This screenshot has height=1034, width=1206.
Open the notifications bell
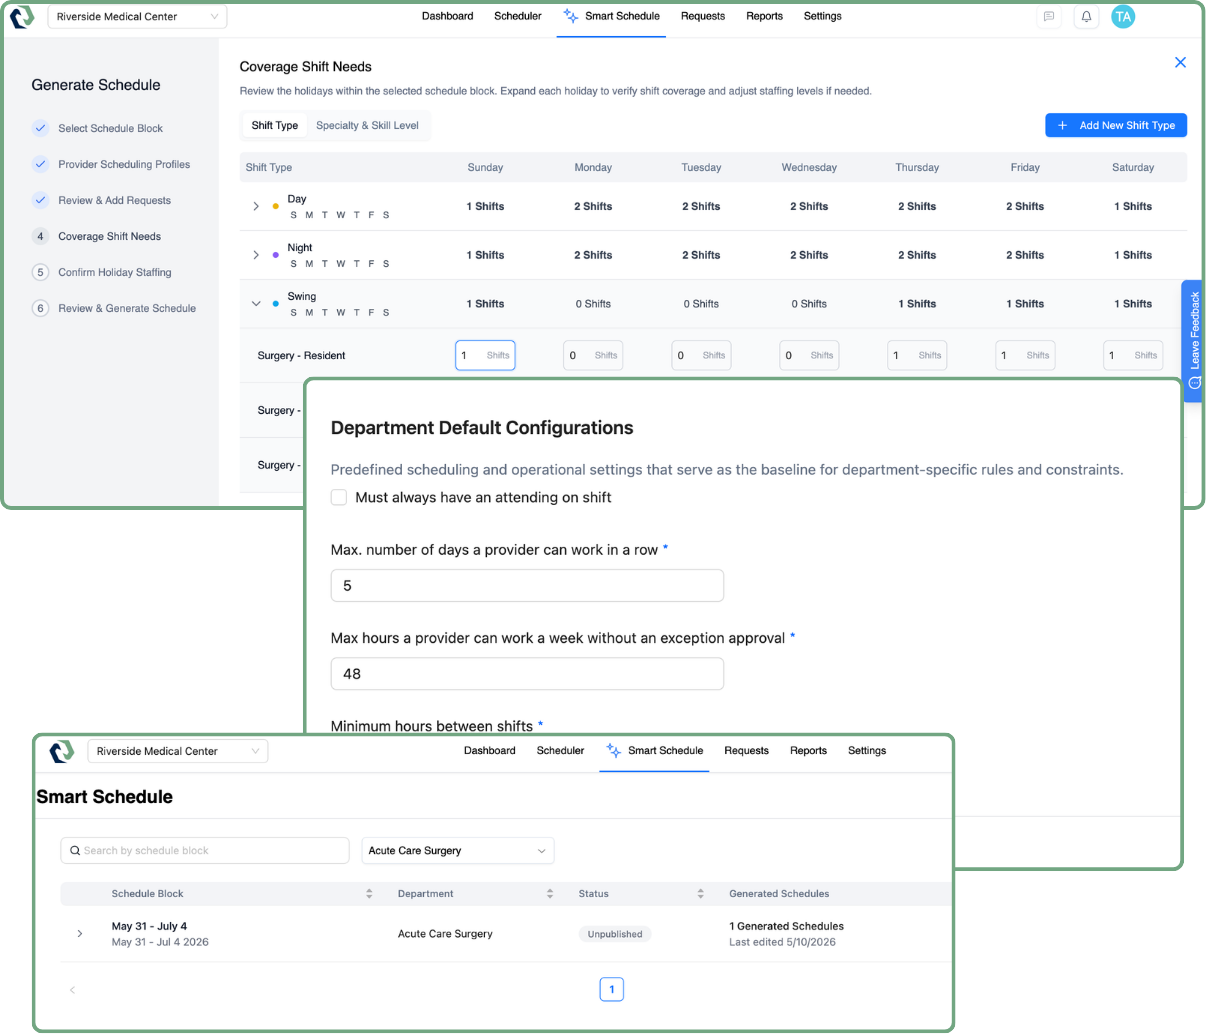click(x=1086, y=17)
